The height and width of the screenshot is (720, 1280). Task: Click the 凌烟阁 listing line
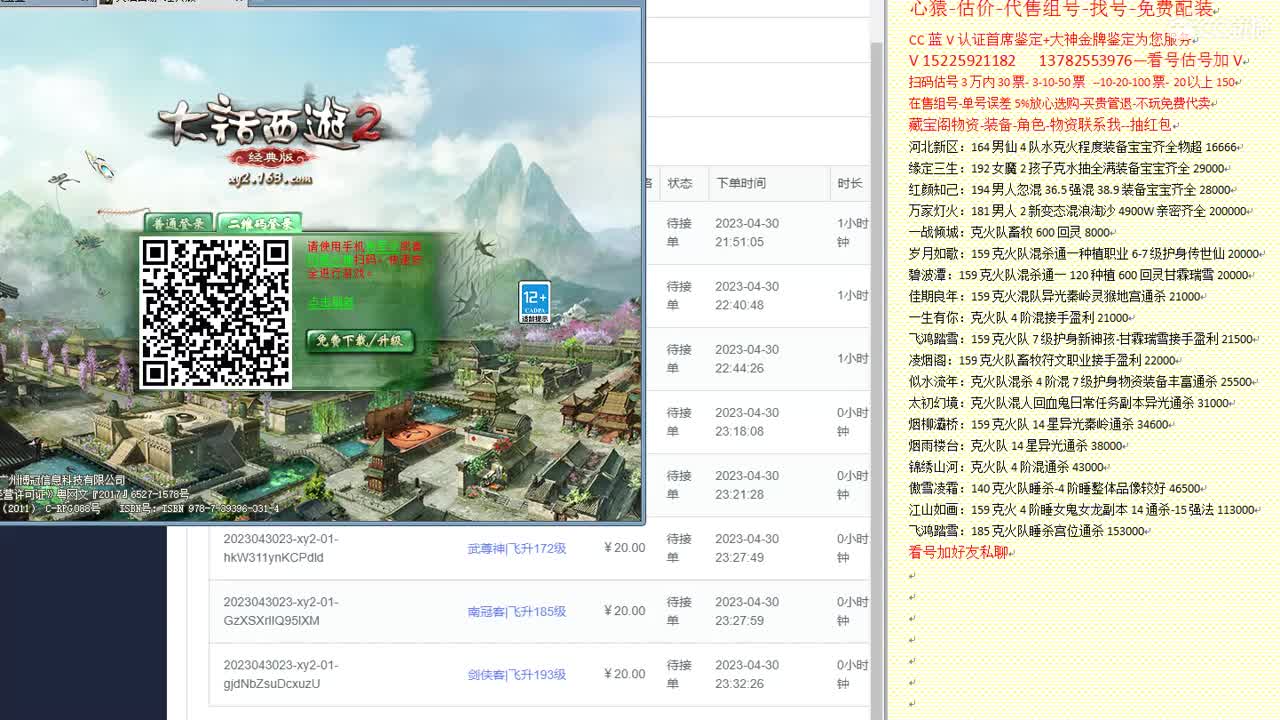coord(1044,360)
